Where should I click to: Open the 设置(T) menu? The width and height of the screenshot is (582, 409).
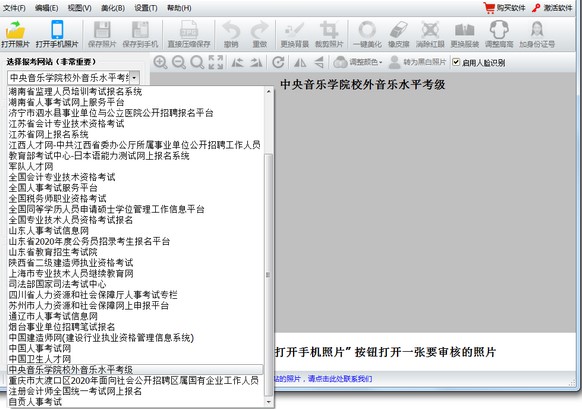[146, 8]
